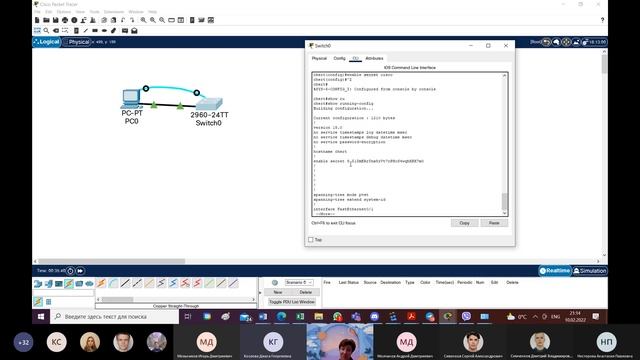Open the Attributes tab in Switch0 window
This screenshot has width=640, height=360.
click(x=374, y=58)
